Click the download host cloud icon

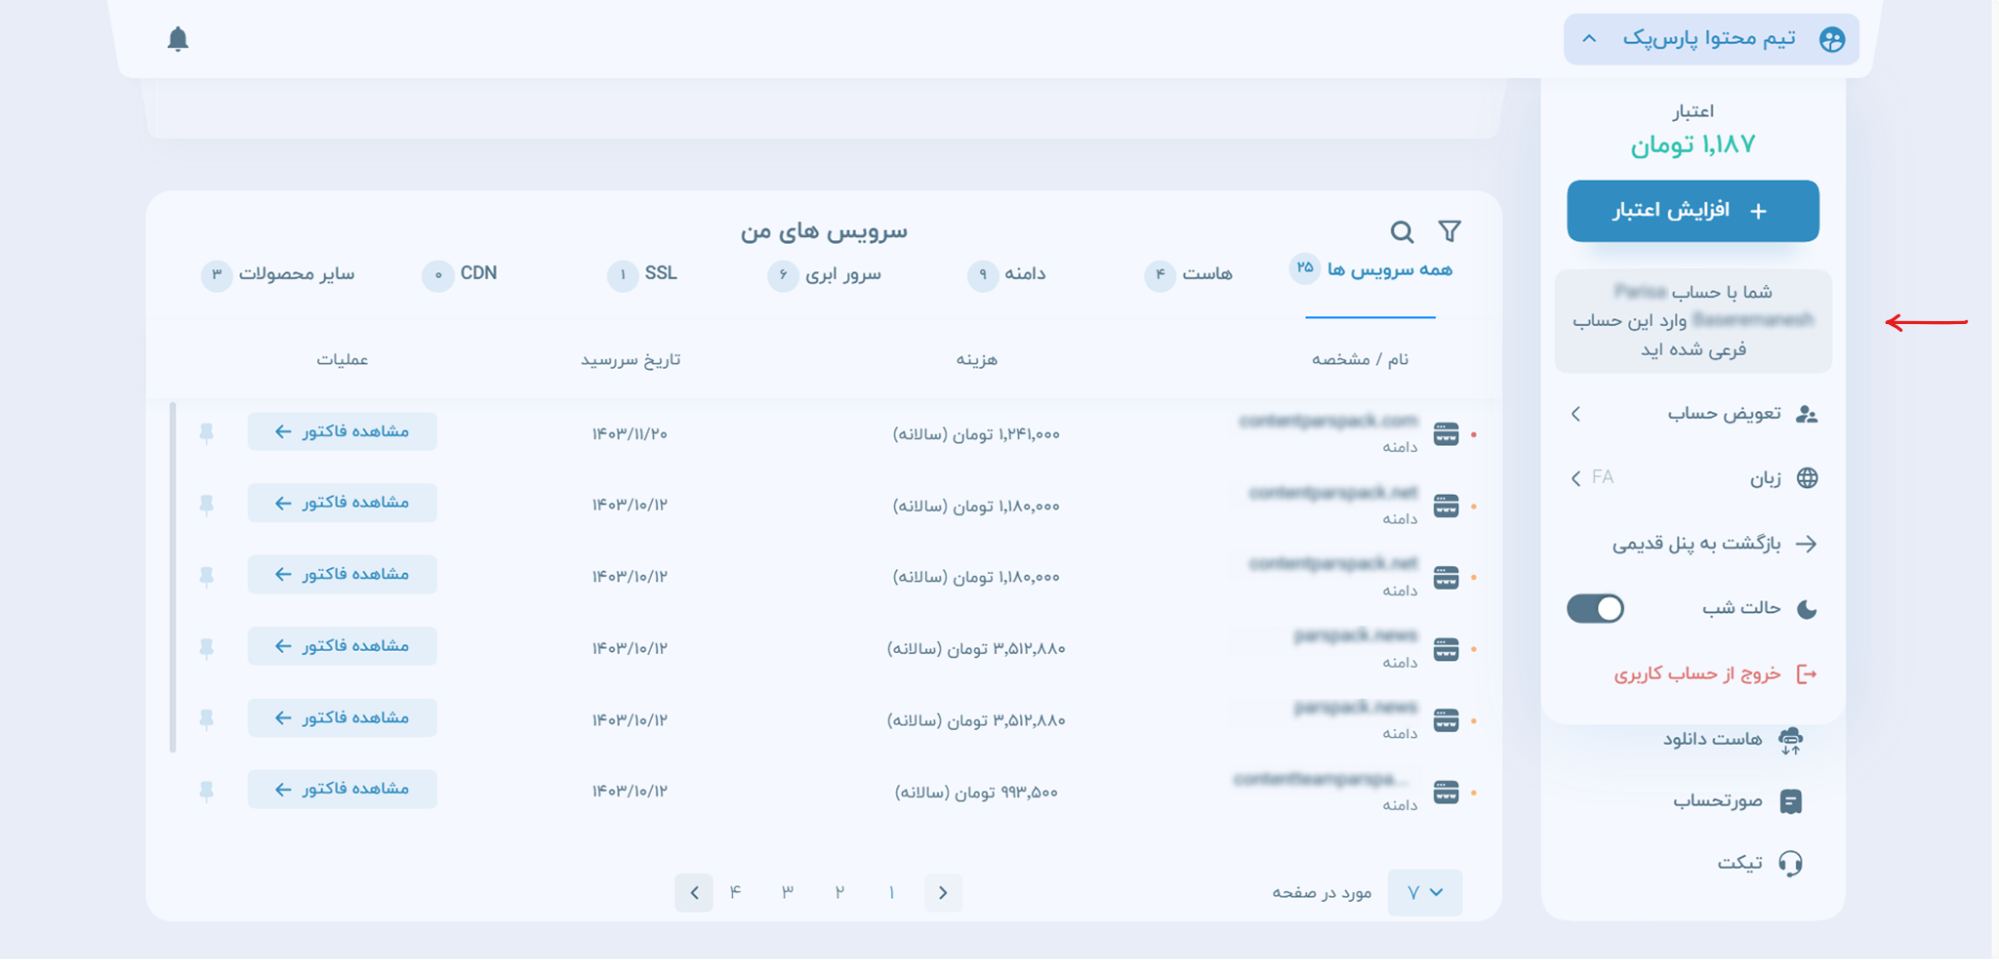pos(1790,740)
